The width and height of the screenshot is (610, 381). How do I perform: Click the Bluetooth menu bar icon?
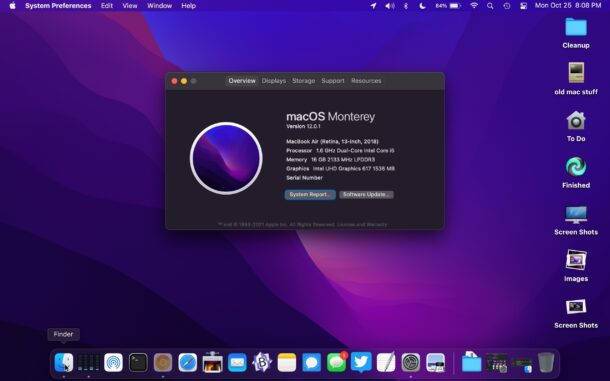[406, 6]
